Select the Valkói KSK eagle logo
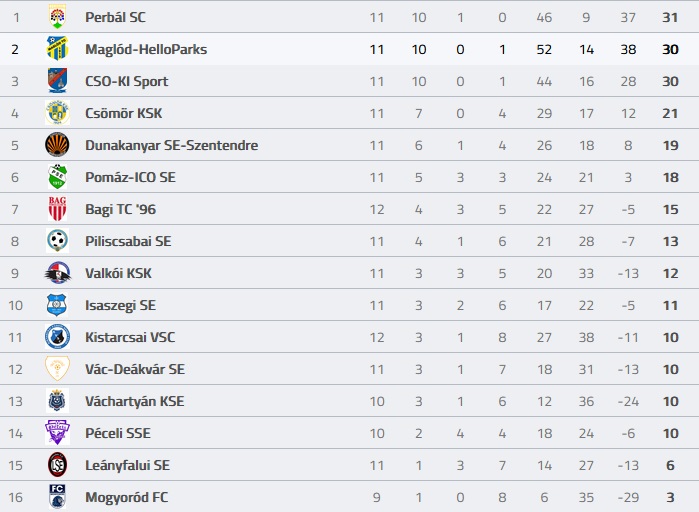 57,273
